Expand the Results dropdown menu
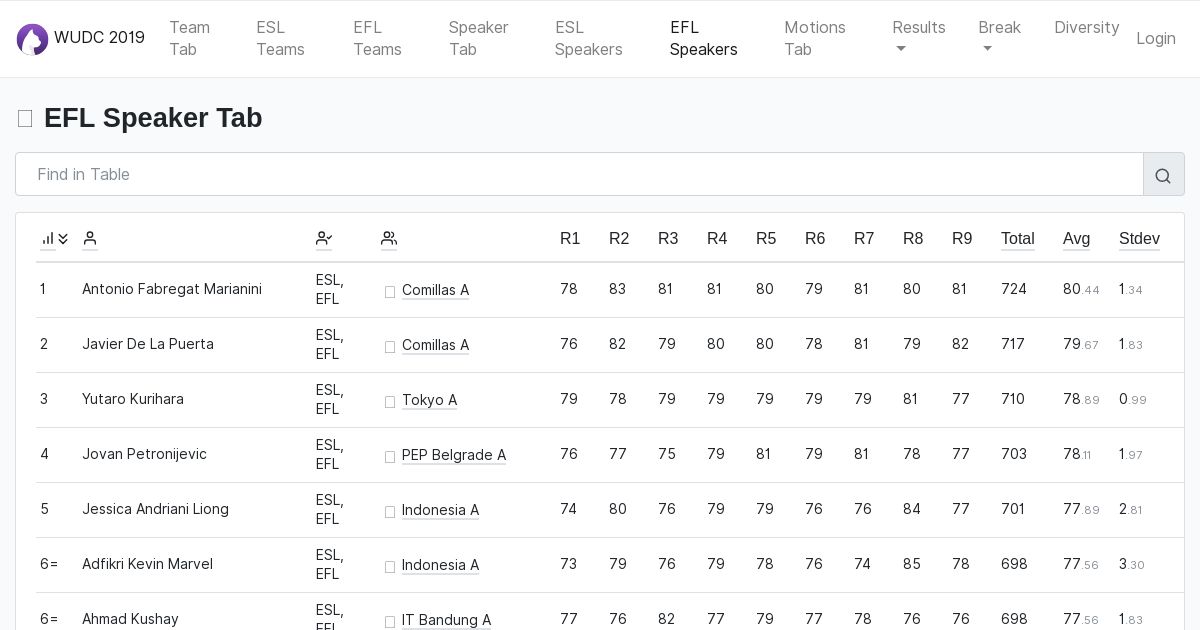 point(919,38)
